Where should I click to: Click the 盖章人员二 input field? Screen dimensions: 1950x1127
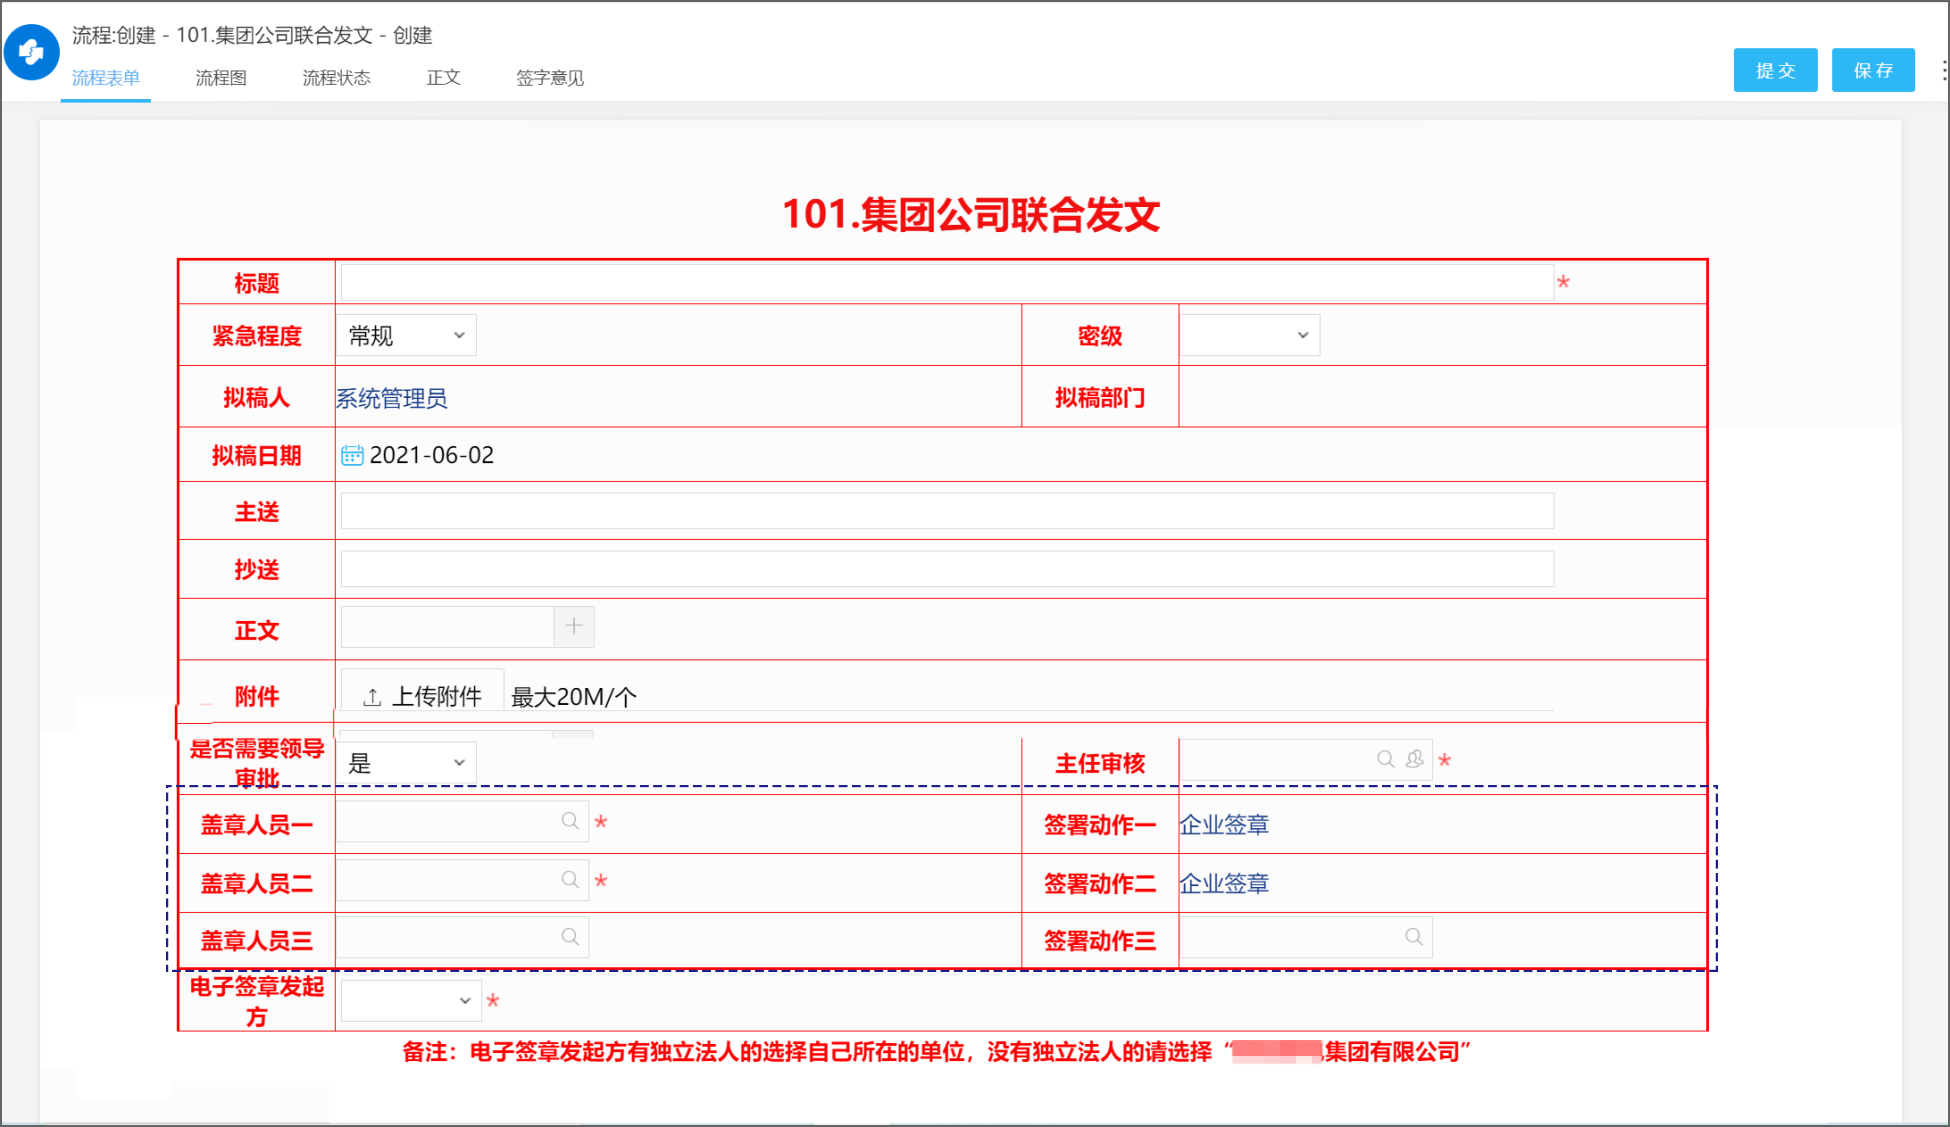point(462,880)
